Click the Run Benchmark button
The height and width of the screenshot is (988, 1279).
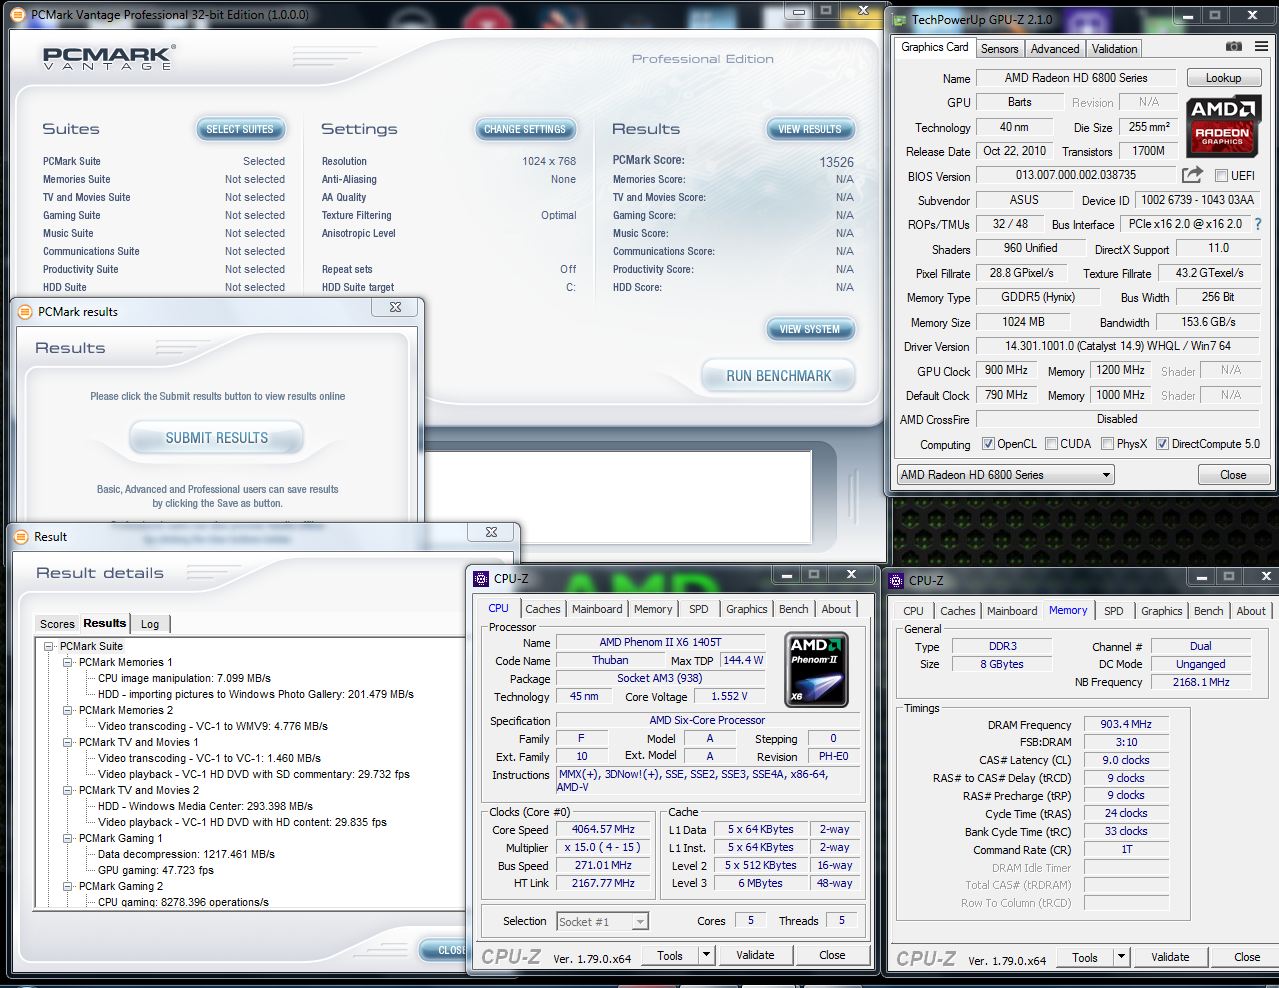click(779, 376)
